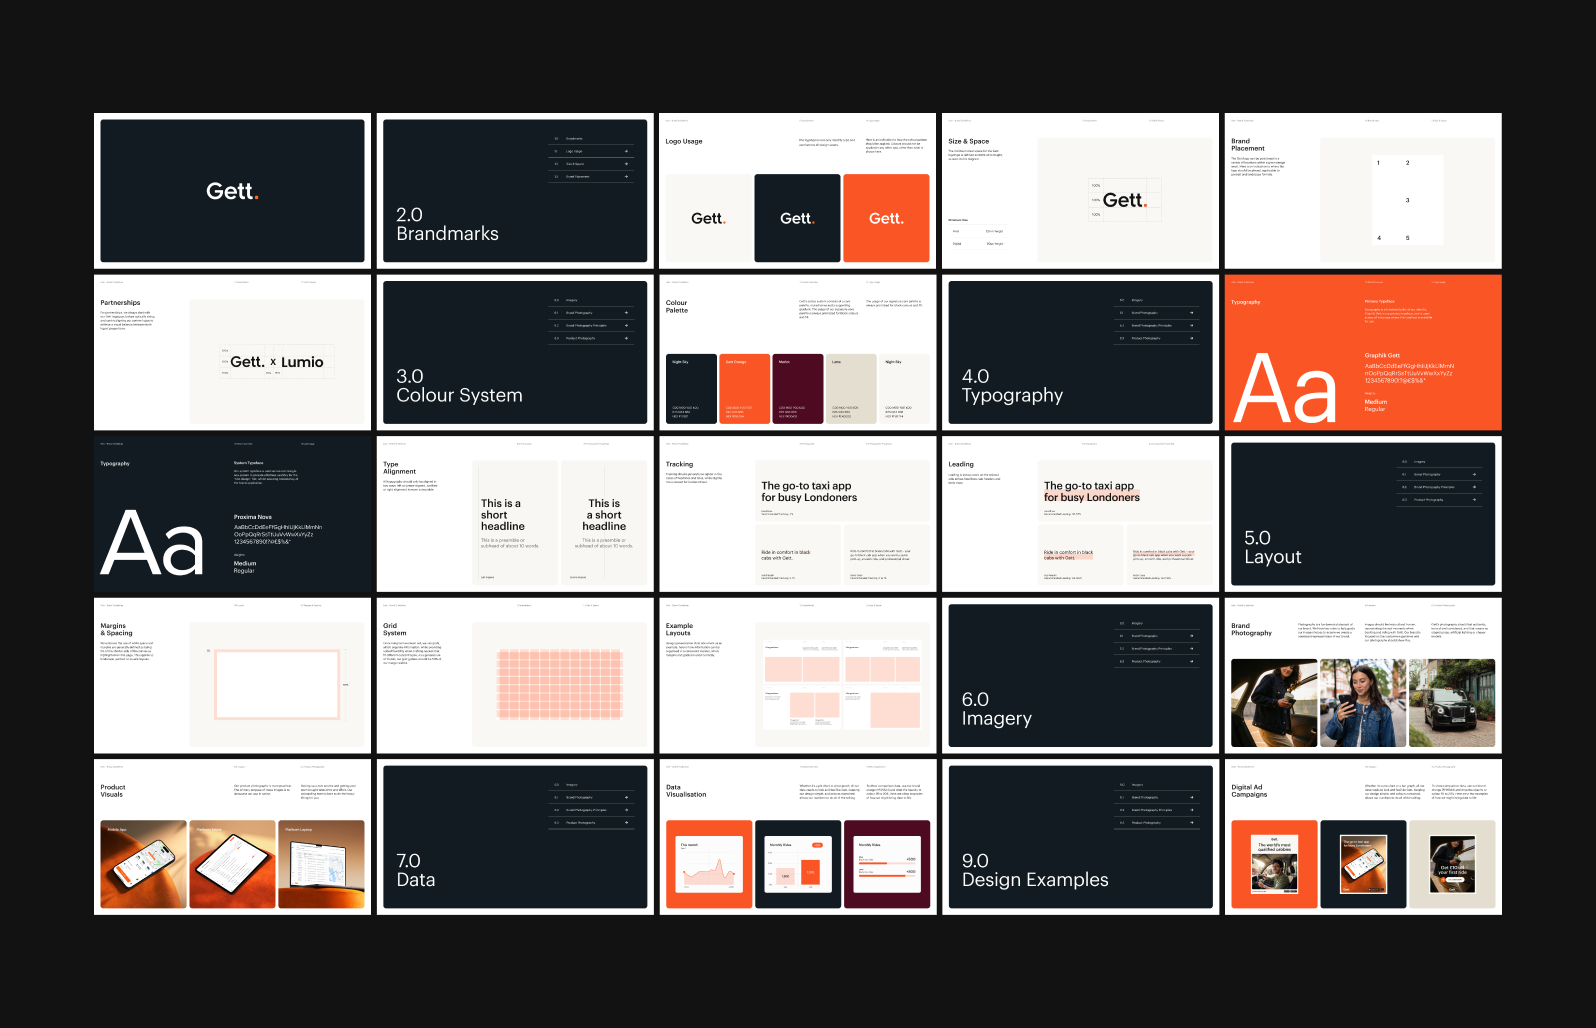Click the Colour Palette title text

click(677, 307)
